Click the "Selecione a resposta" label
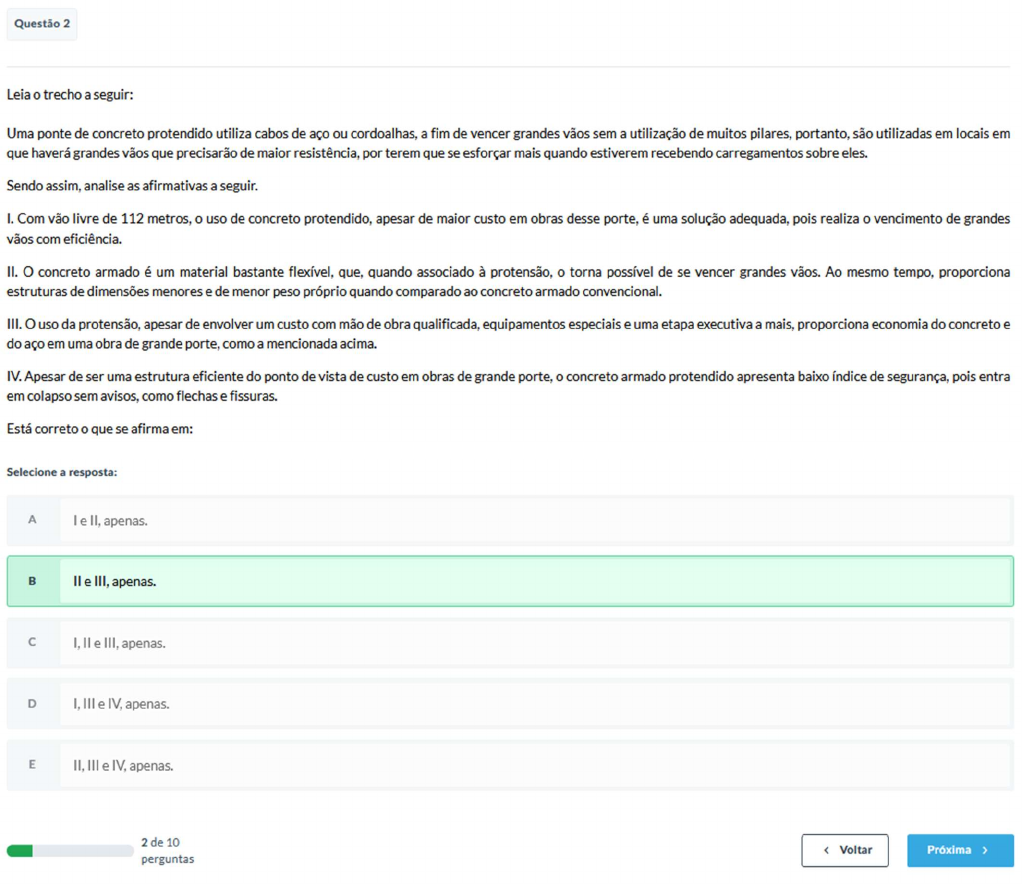The width and height of the screenshot is (1022, 884). [62, 471]
